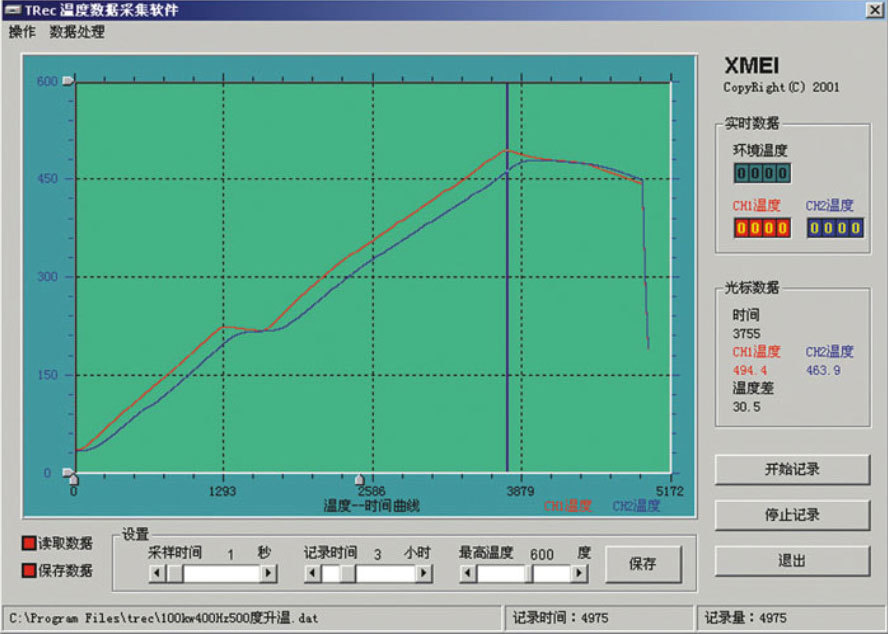Click the Y-axis label 300

coord(47,276)
